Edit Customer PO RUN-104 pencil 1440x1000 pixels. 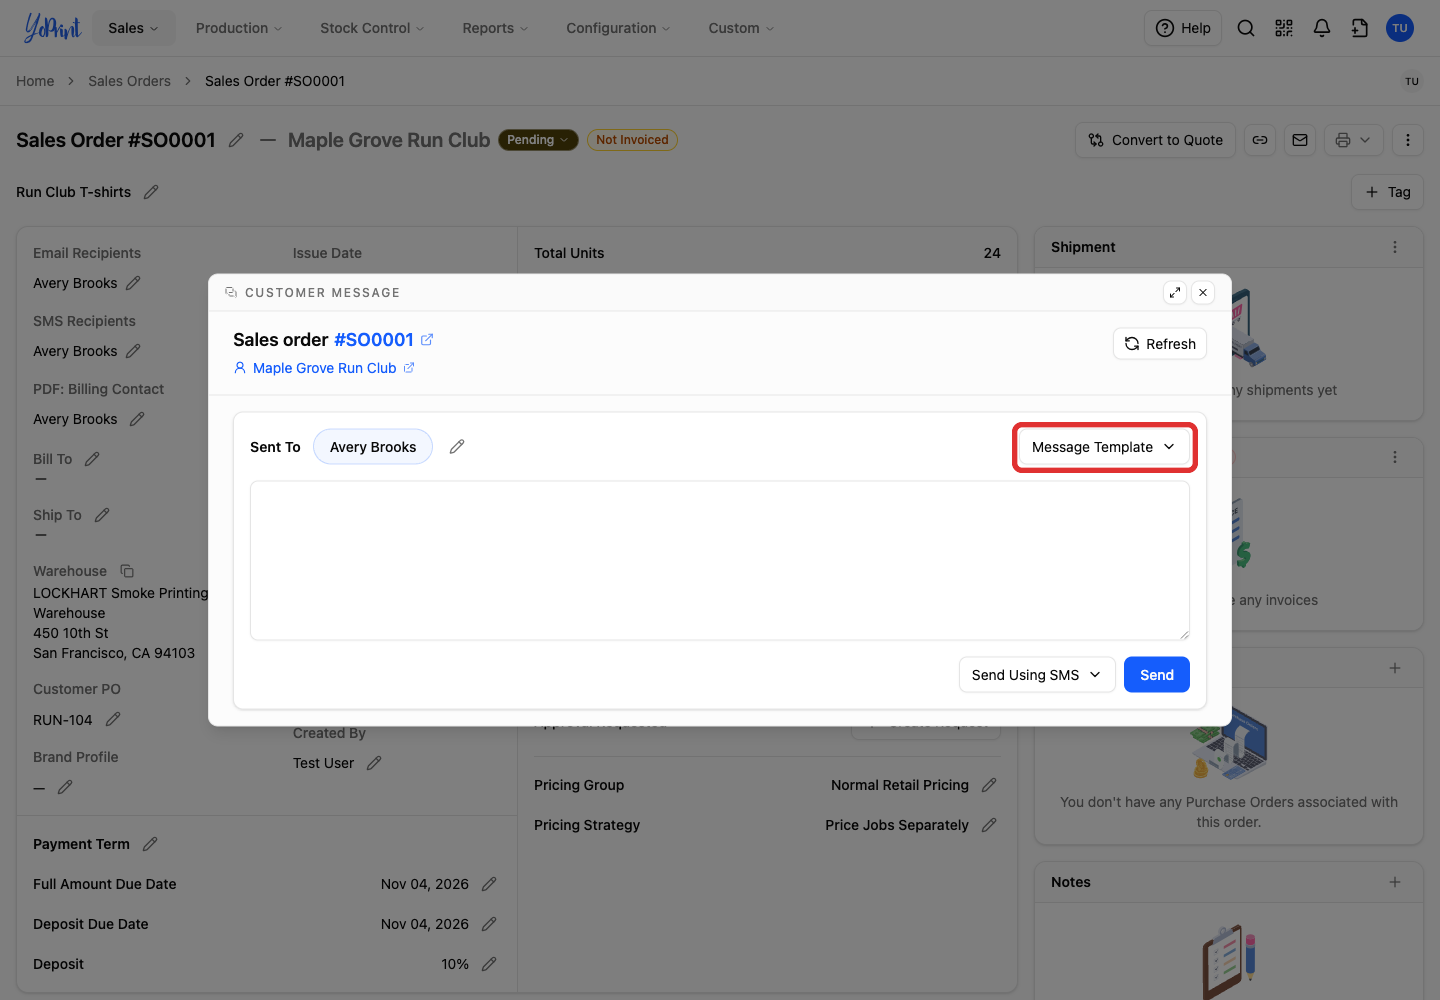(113, 720)
